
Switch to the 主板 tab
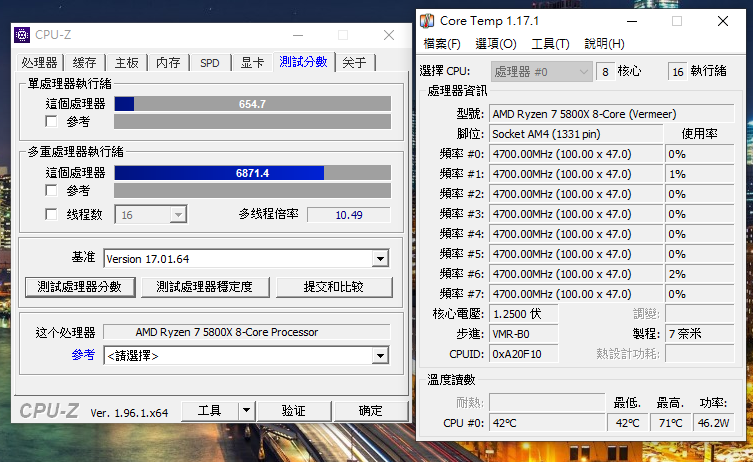click(x=127, y=63)
